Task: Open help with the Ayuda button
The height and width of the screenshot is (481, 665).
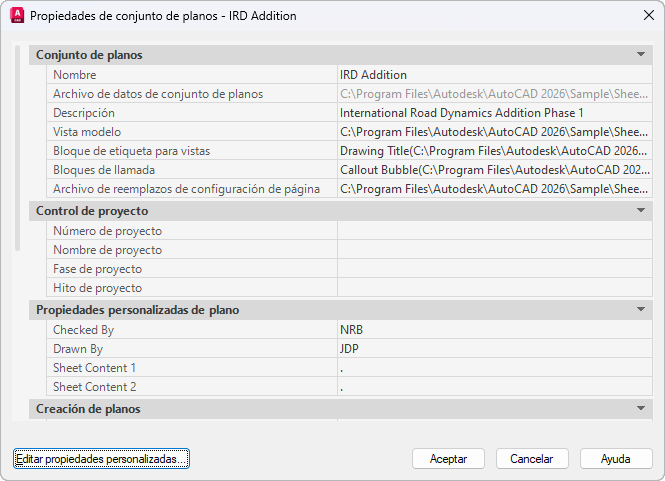Action: coord(615,458)
